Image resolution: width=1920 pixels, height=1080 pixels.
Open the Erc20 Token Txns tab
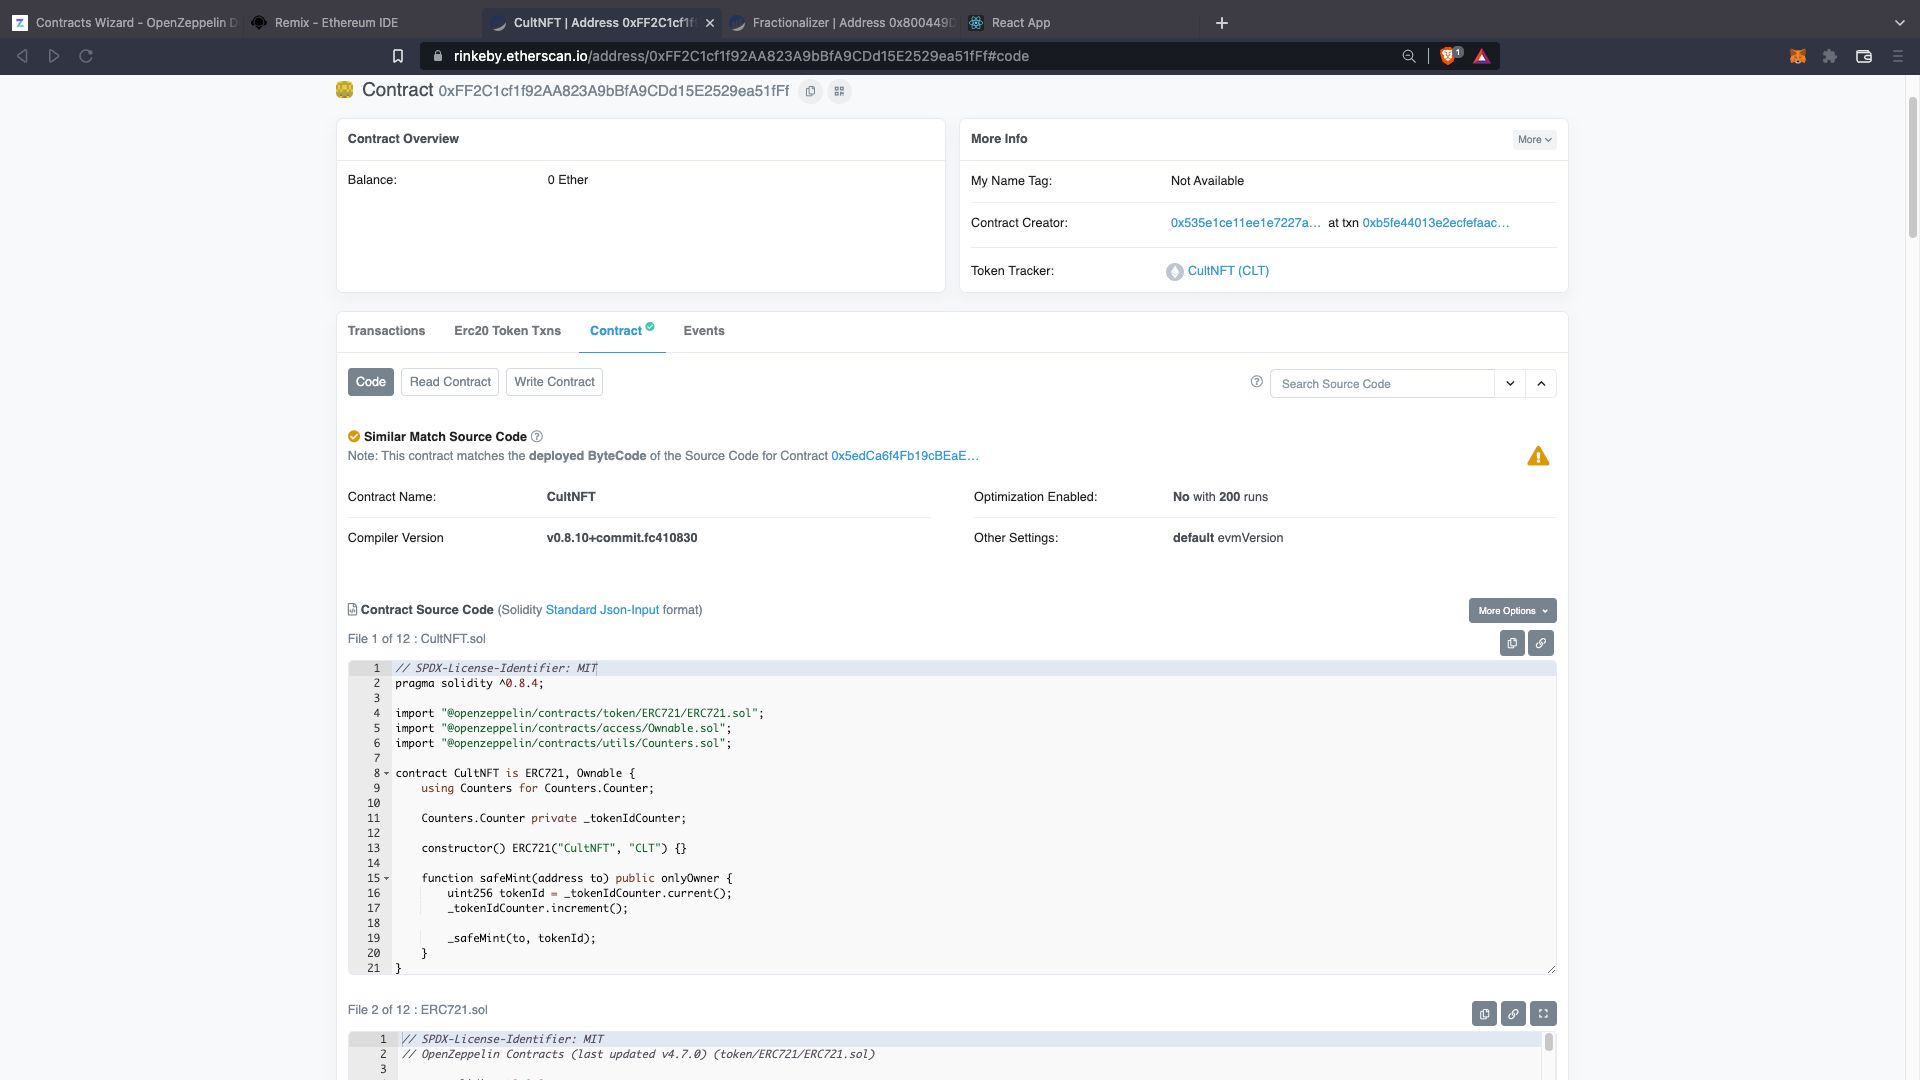[x=507, y=331]
